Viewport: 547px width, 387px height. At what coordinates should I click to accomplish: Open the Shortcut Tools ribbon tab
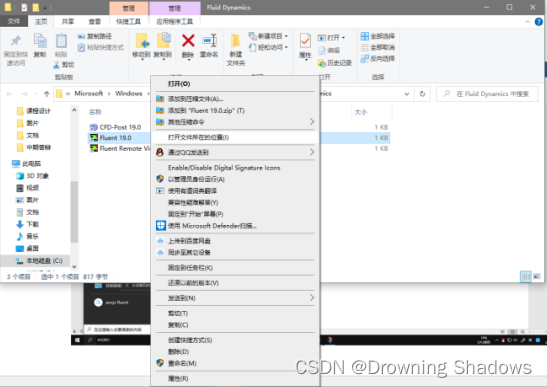[x=128, y=21]
